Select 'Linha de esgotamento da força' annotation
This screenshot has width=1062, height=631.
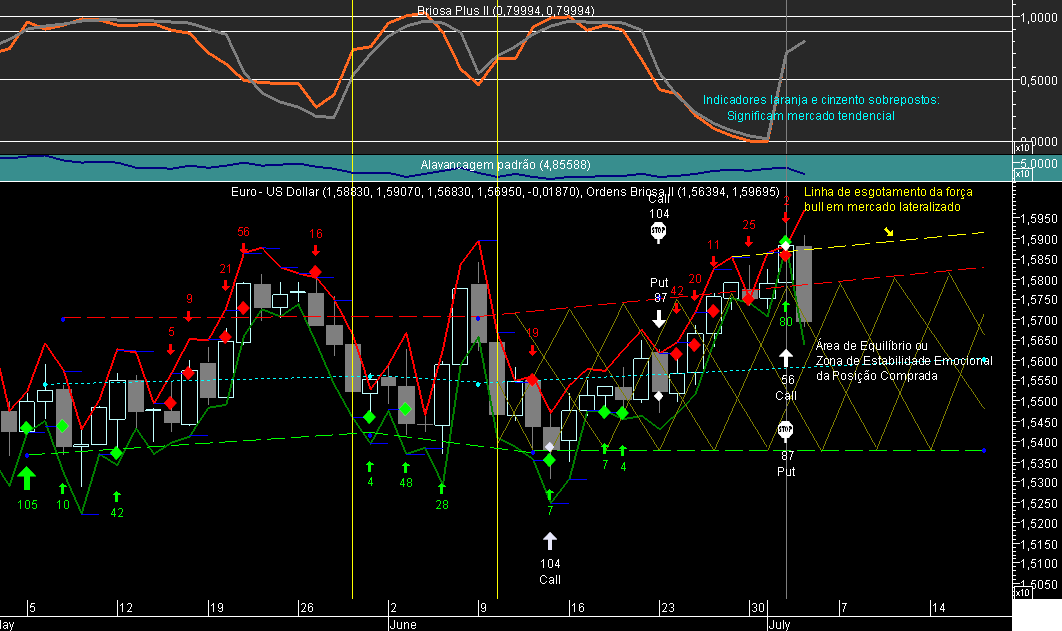pyautogui.click(x=888, y=192)
